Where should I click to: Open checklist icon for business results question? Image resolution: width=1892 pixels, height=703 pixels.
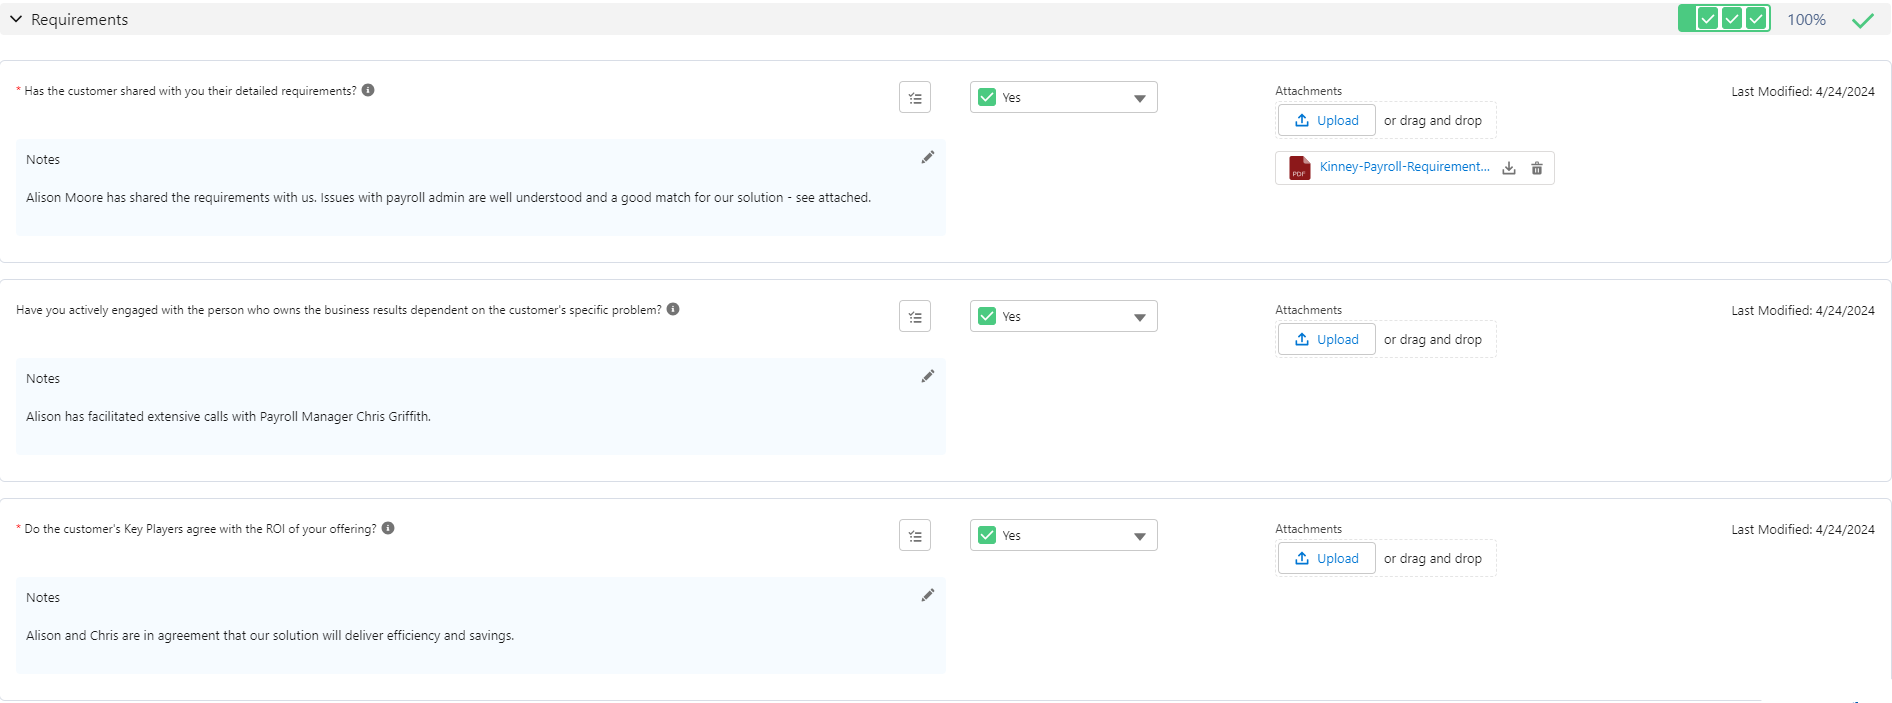[x=914, y=317]
